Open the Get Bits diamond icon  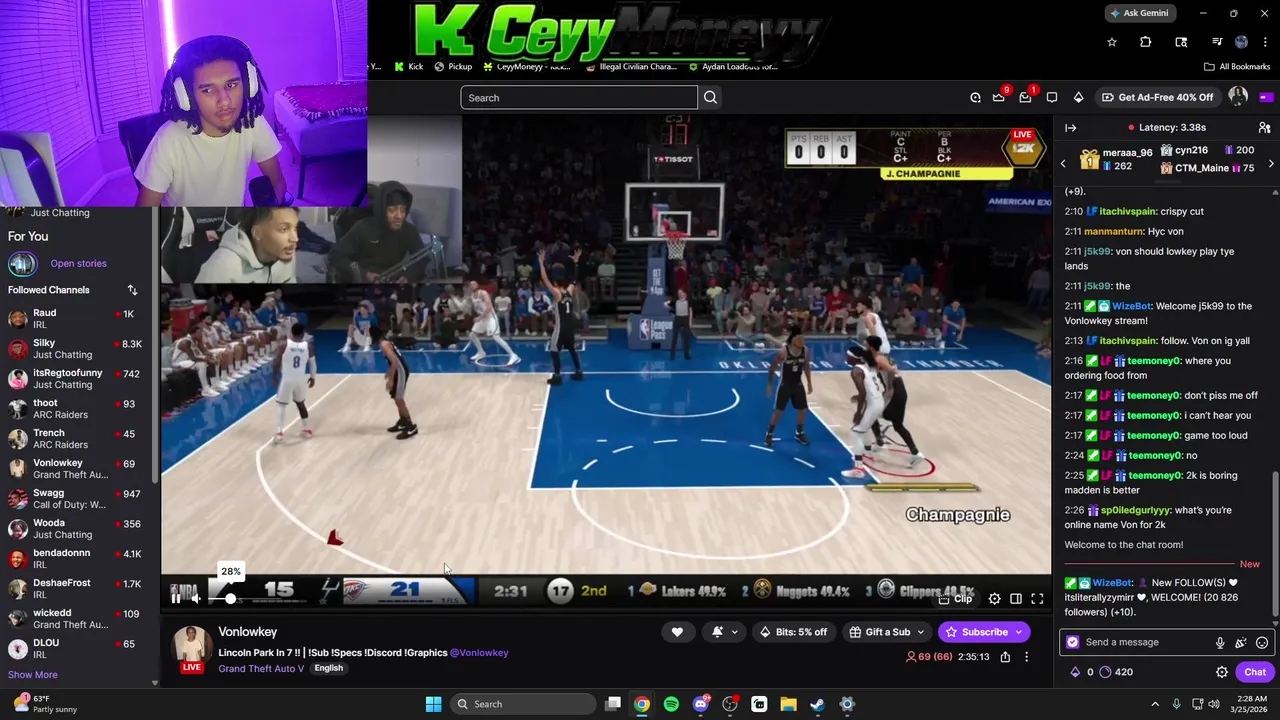[x=1078, y=98]
